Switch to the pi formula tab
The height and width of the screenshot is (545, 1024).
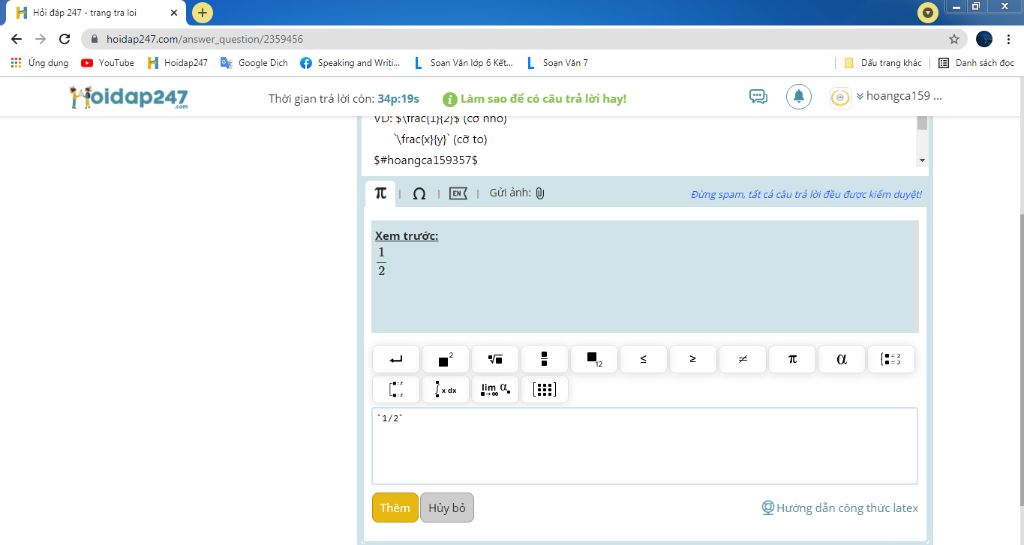pyautogui.click(x=380, y=193)
